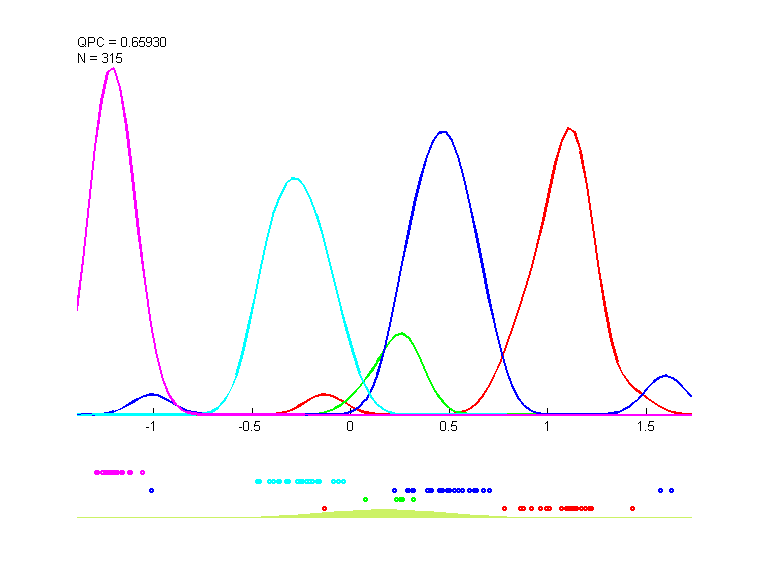Click the isolated blue dot below the magenta points
This screenshot has width=768, height=576.
click(x=151, y=490)
